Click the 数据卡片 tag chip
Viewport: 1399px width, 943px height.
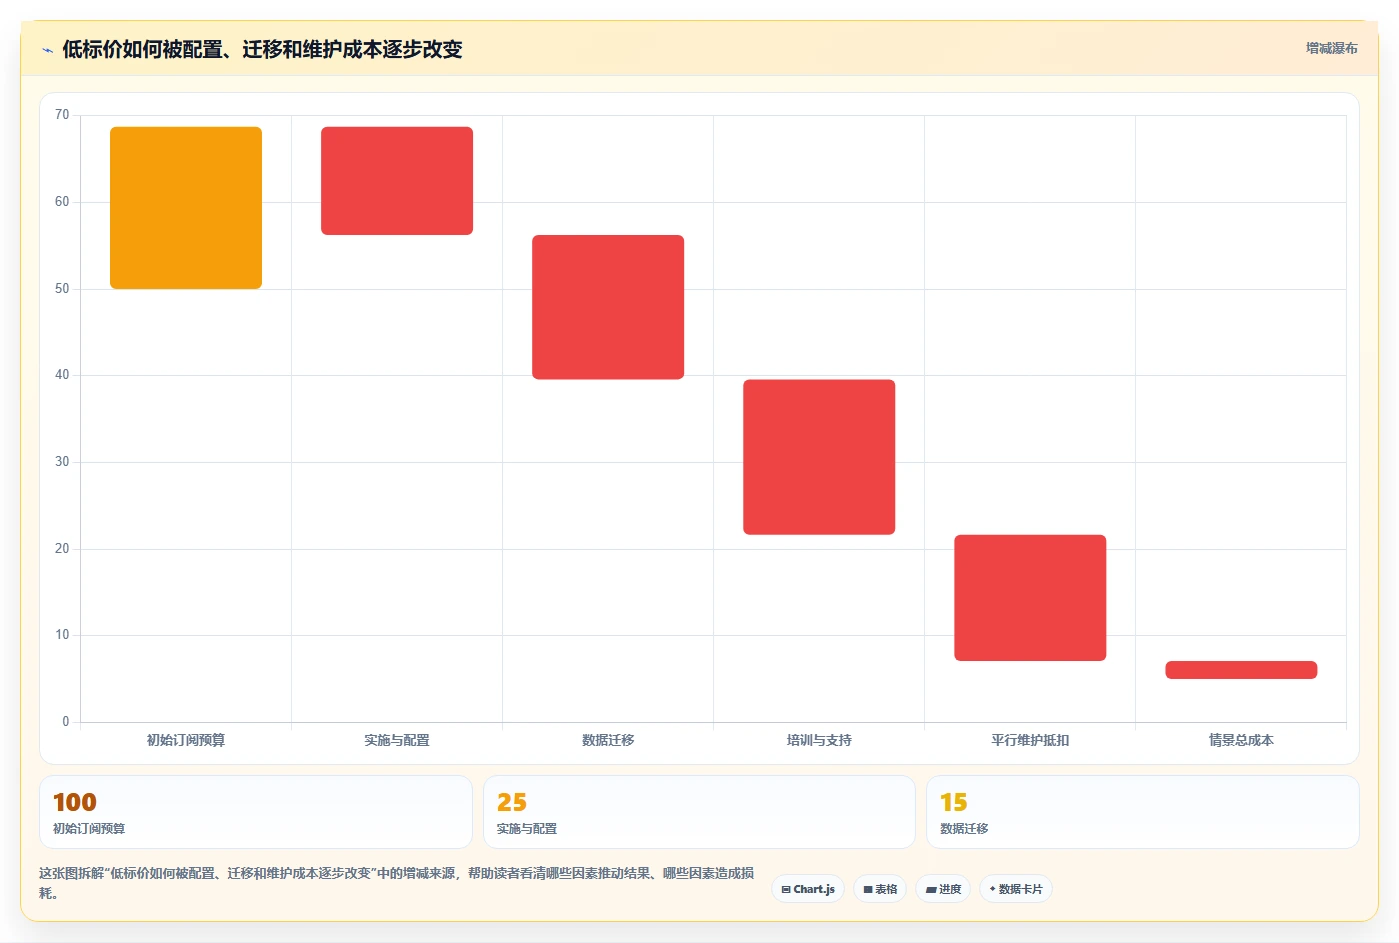1015,889
